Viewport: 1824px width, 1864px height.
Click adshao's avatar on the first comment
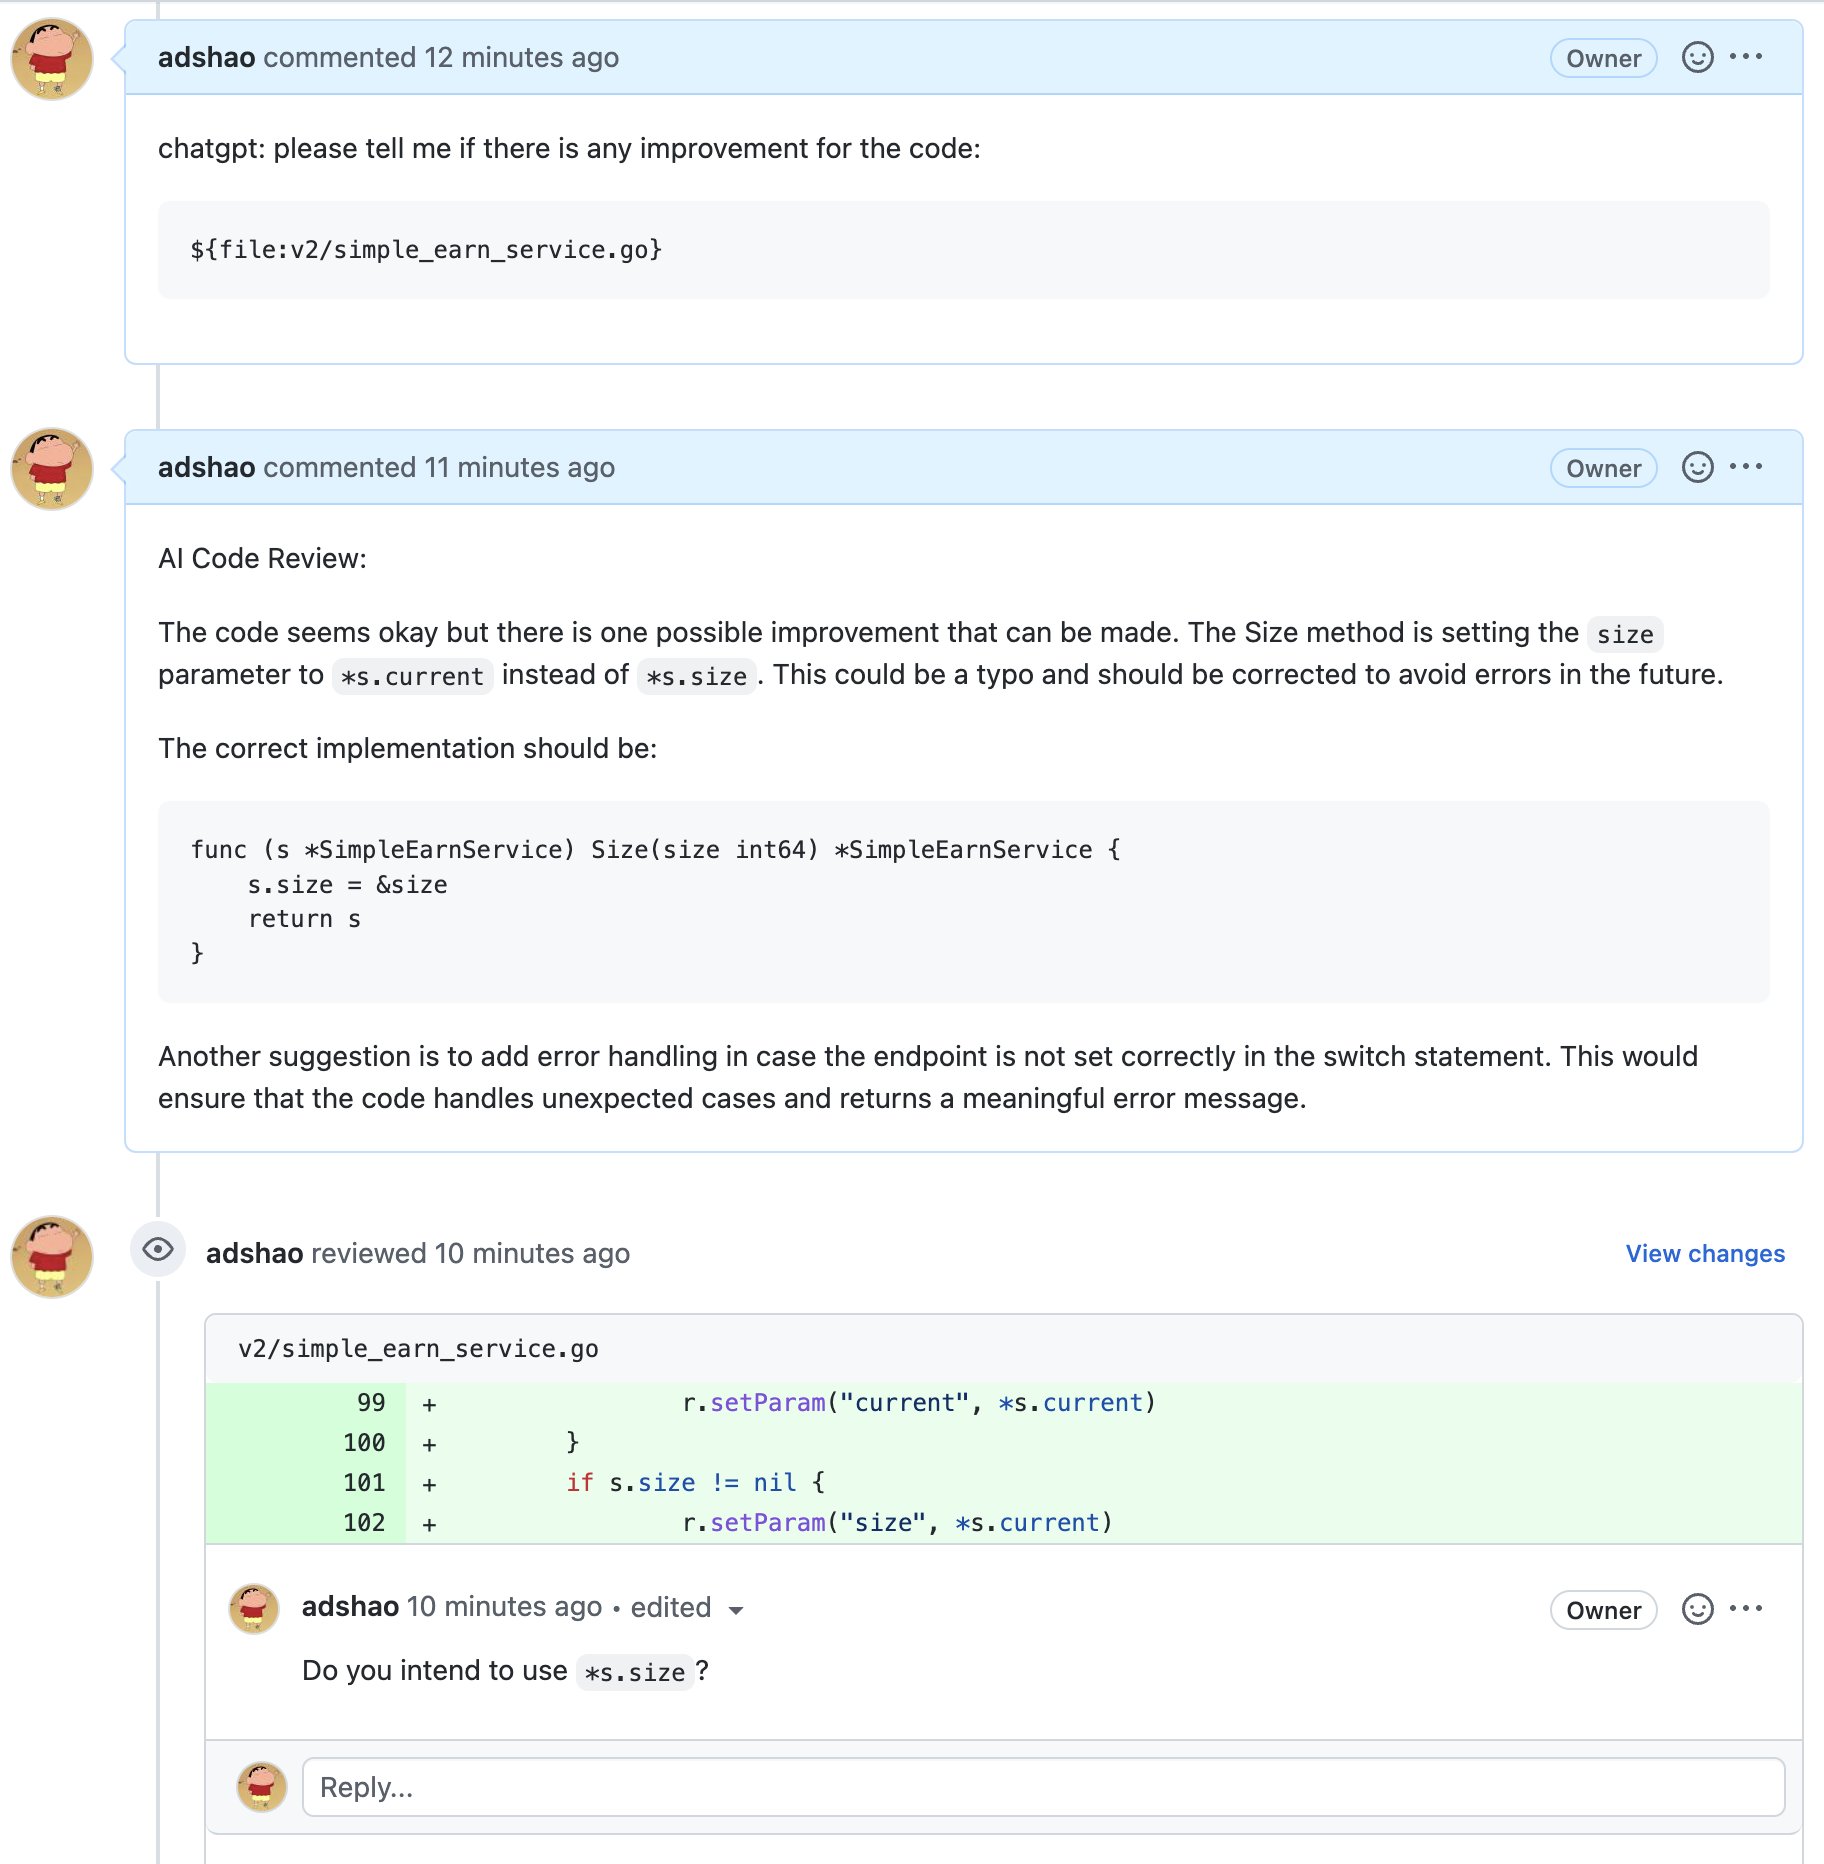click(51, 58)
